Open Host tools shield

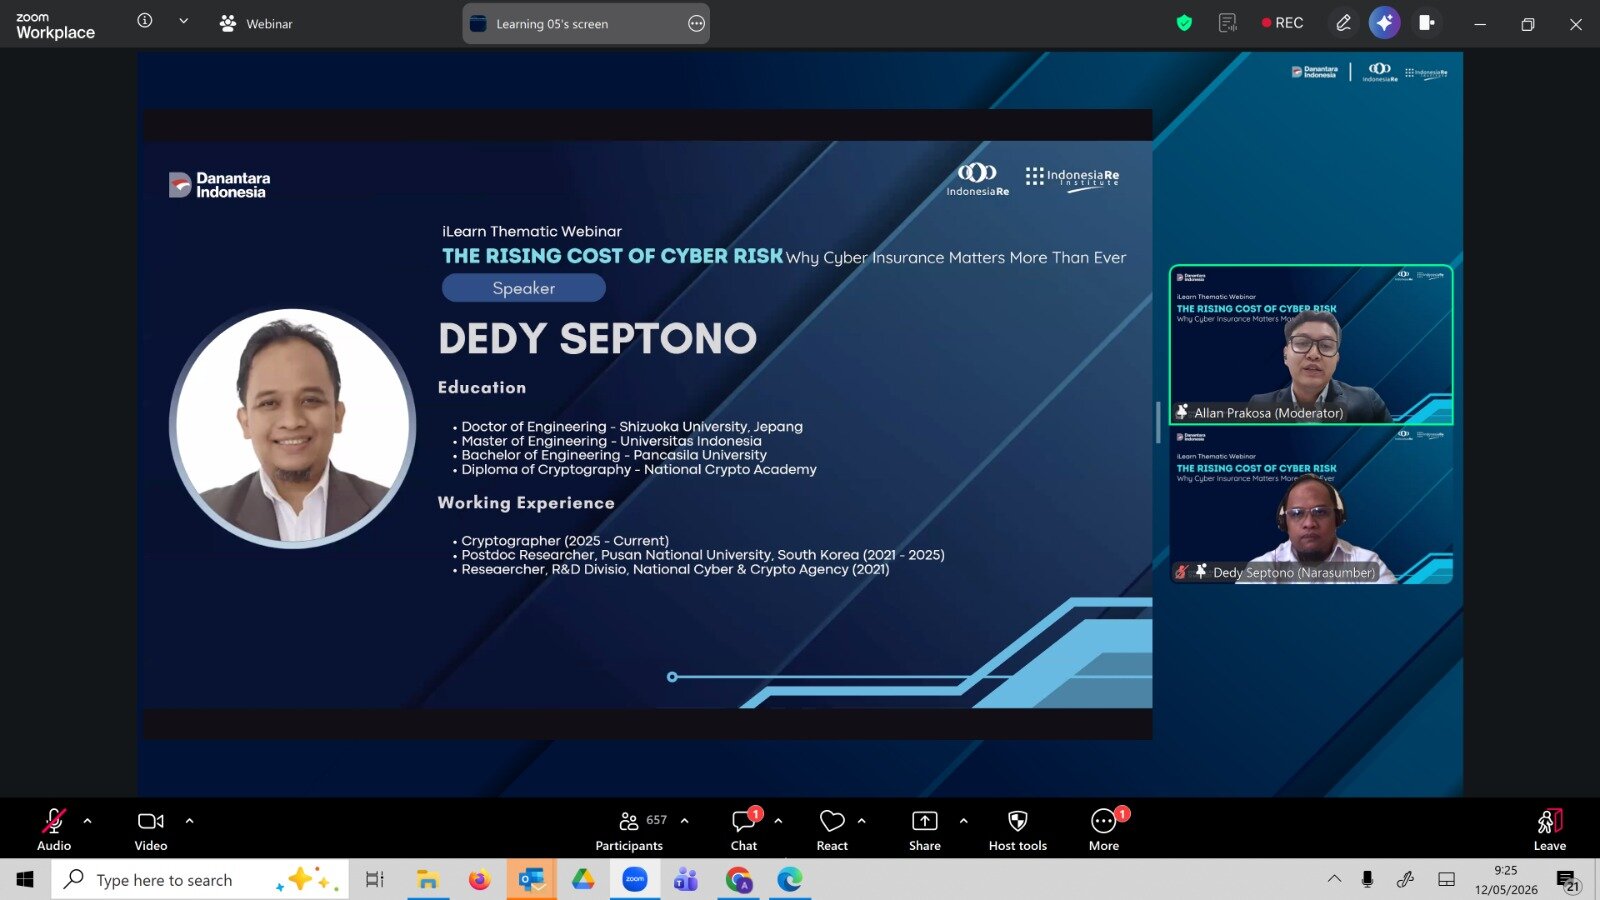point(1018,830)
